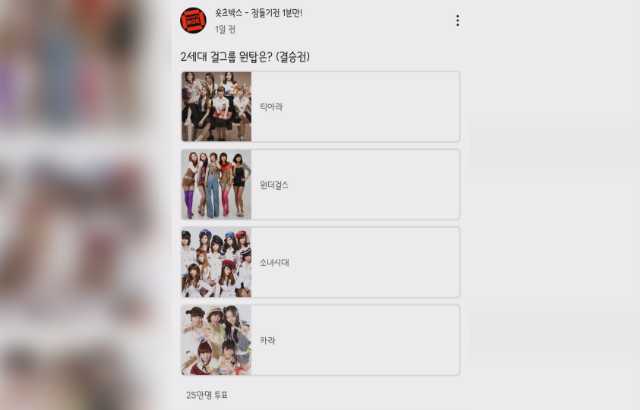
Task: Open the 숏츠박스 channel name link
Action: 259,13
